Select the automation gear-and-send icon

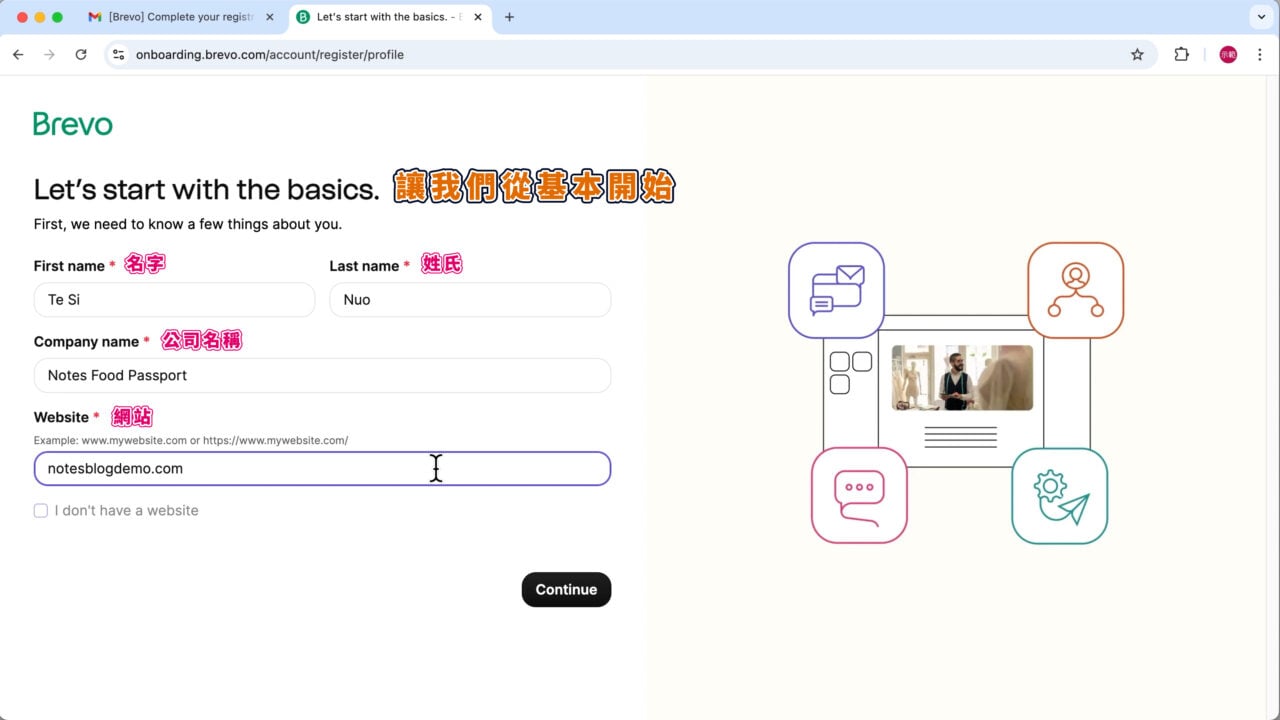click(1059, 495)
